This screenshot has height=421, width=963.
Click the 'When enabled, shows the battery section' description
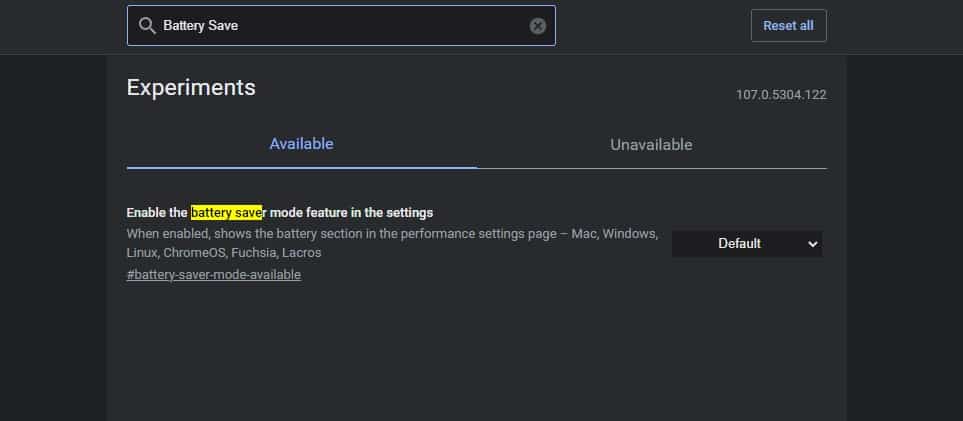392,243
